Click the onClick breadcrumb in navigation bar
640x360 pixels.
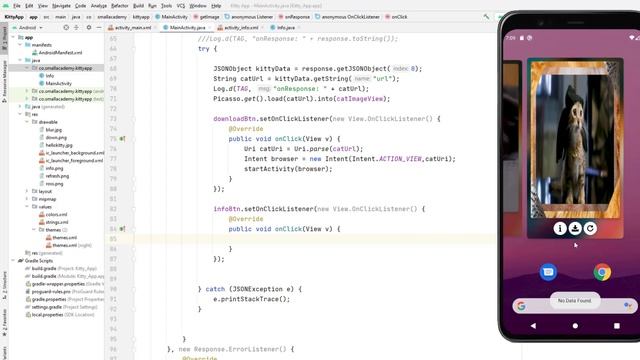[396, 17]
